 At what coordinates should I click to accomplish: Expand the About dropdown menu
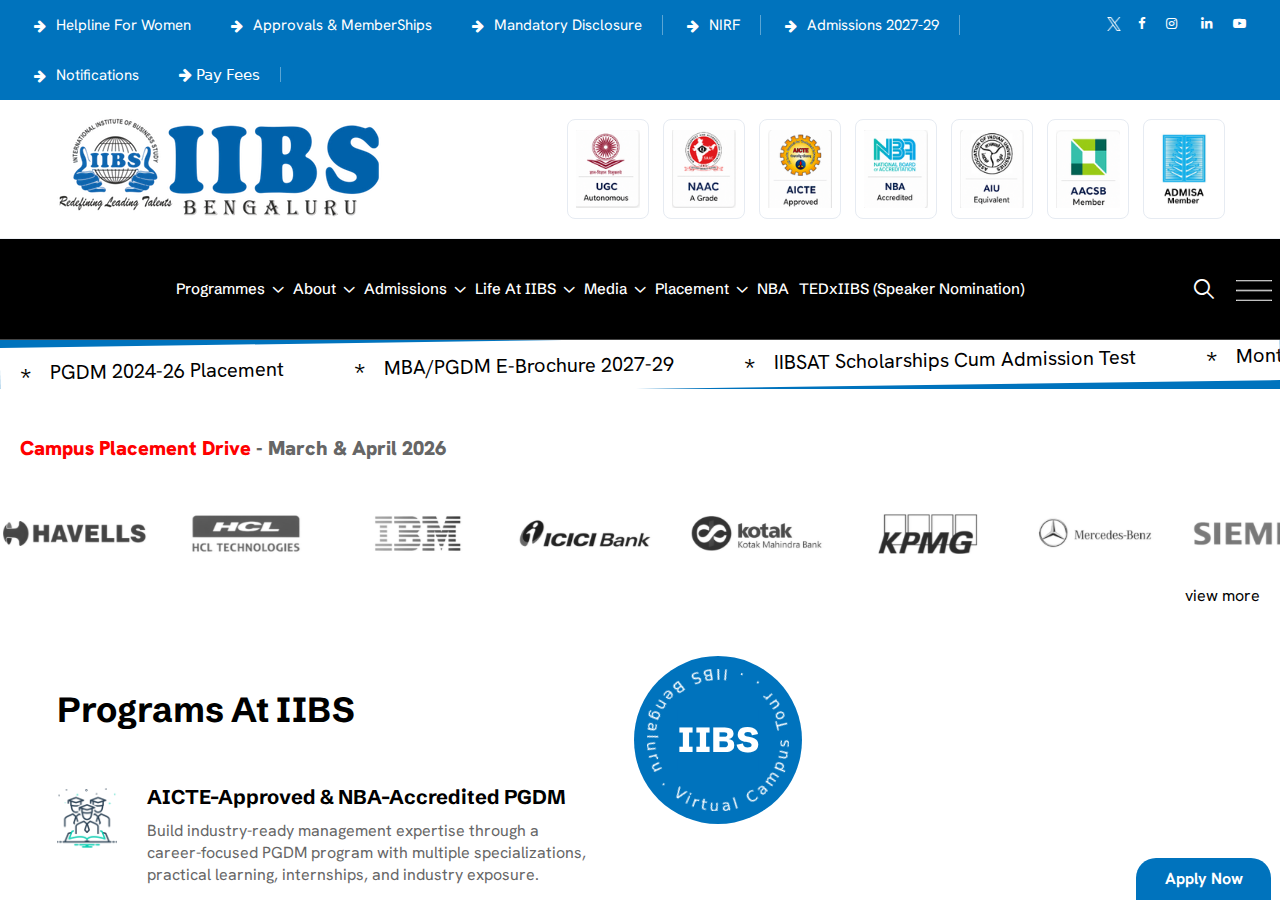tap(323, 289)
